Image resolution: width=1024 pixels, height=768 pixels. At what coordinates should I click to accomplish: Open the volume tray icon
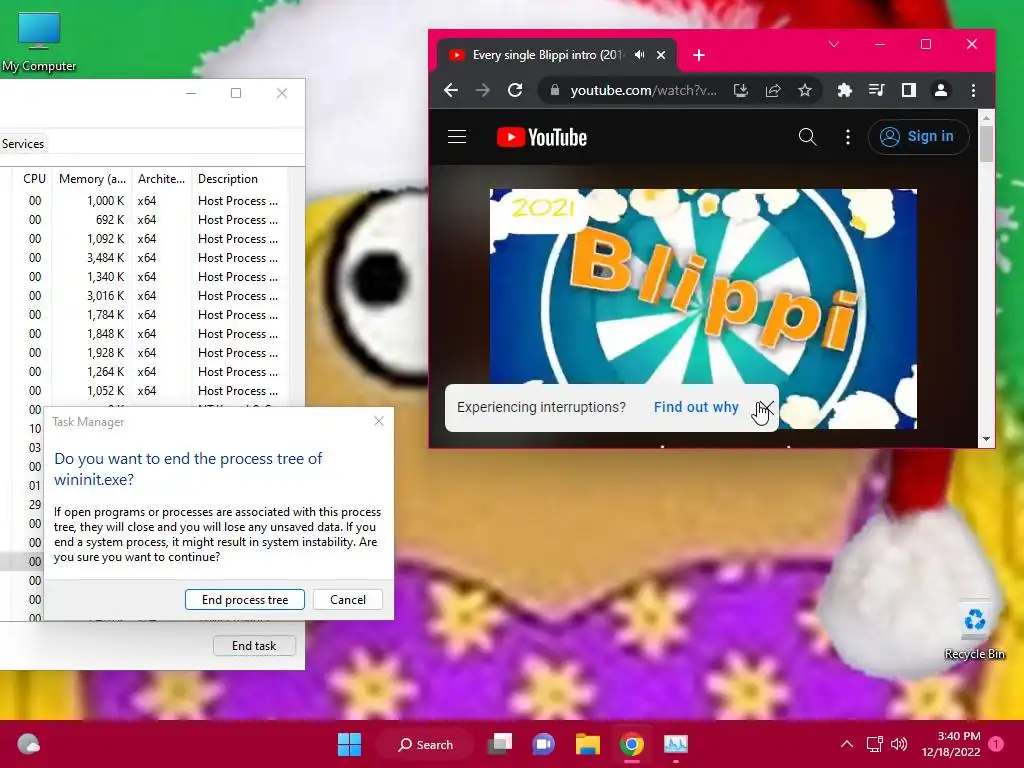[x=899, y=744]
